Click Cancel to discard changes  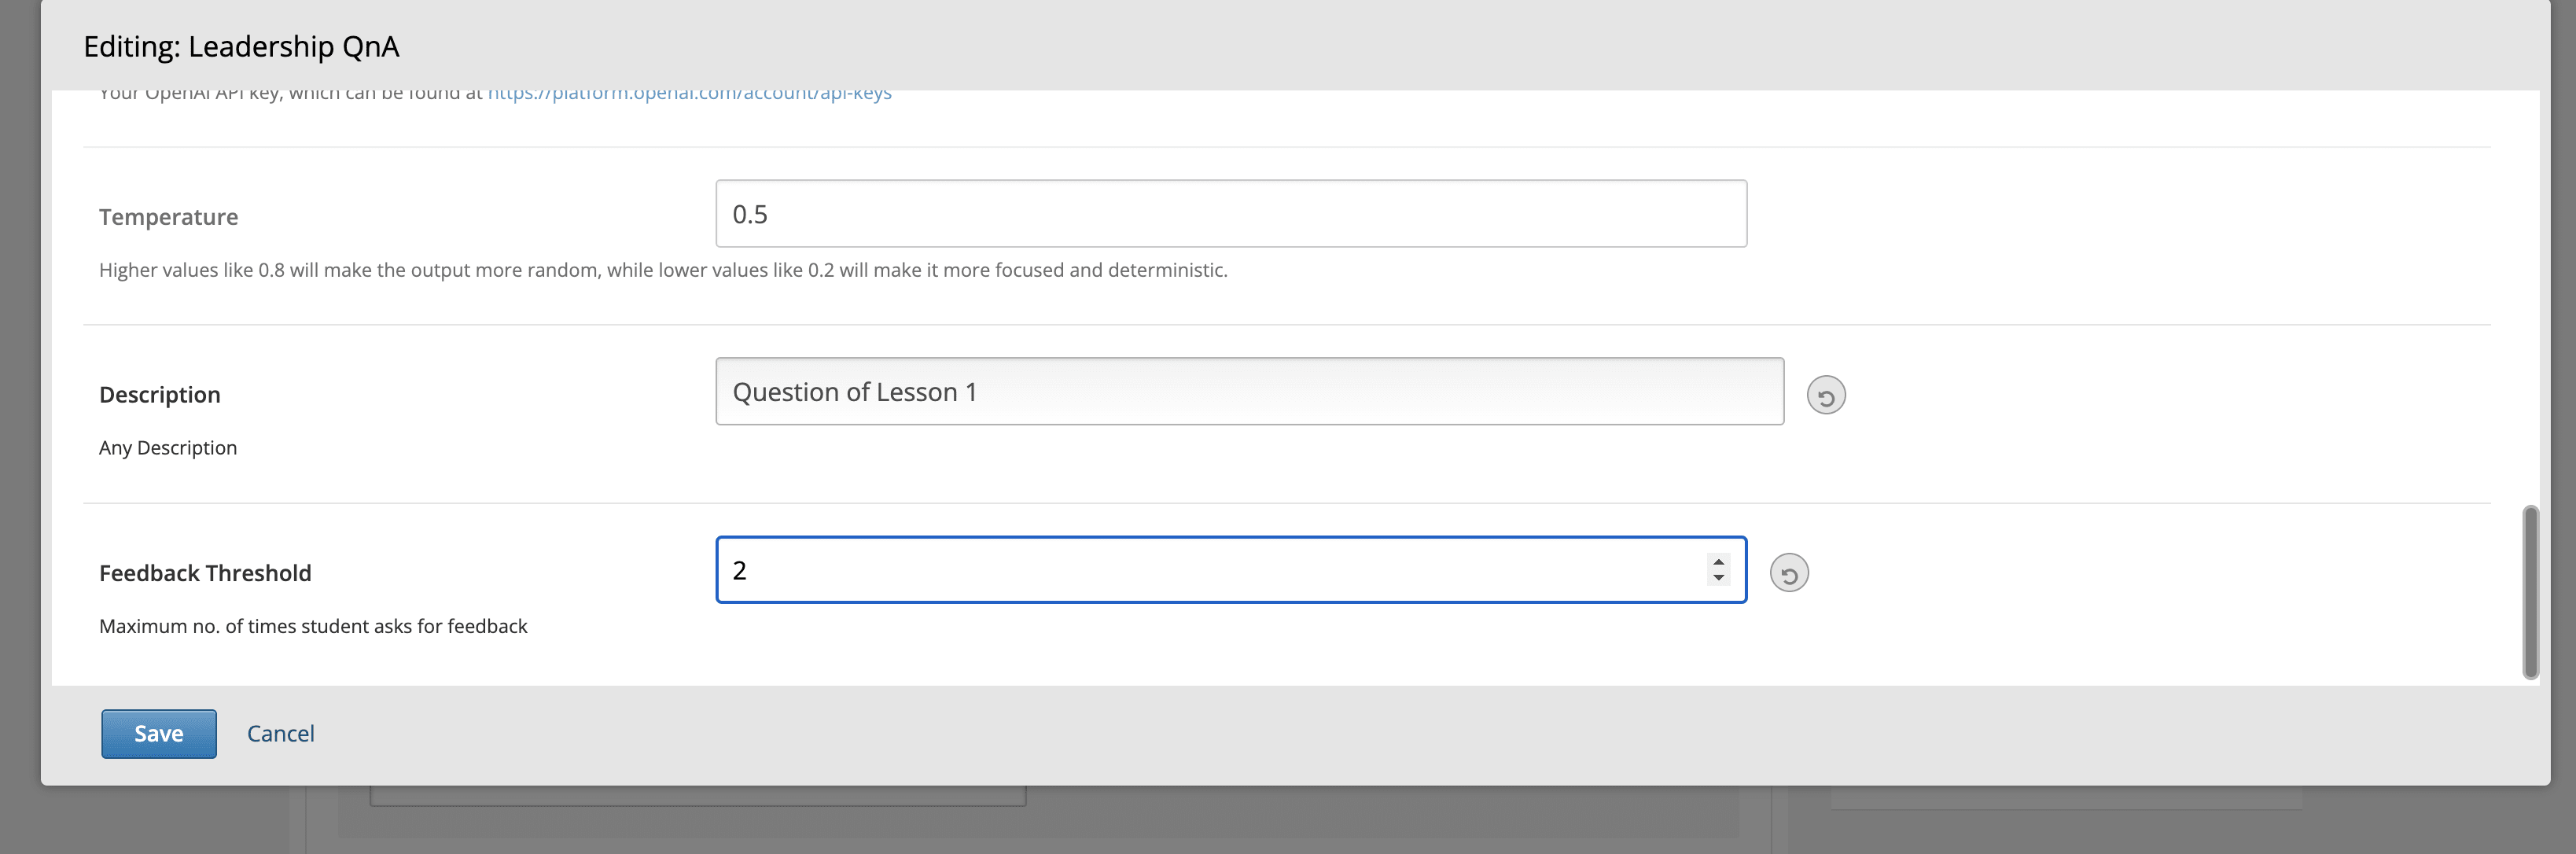pos(280,733)
